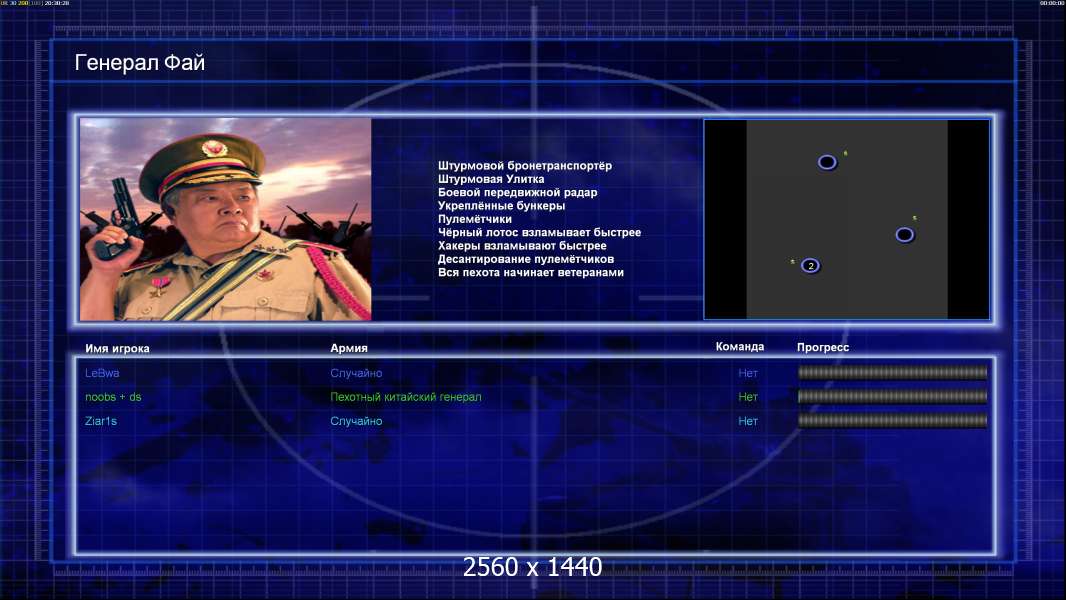Select the right-side start position circle on map
This screenshot has width=1066, height=600.
click(x=905, y=235)
